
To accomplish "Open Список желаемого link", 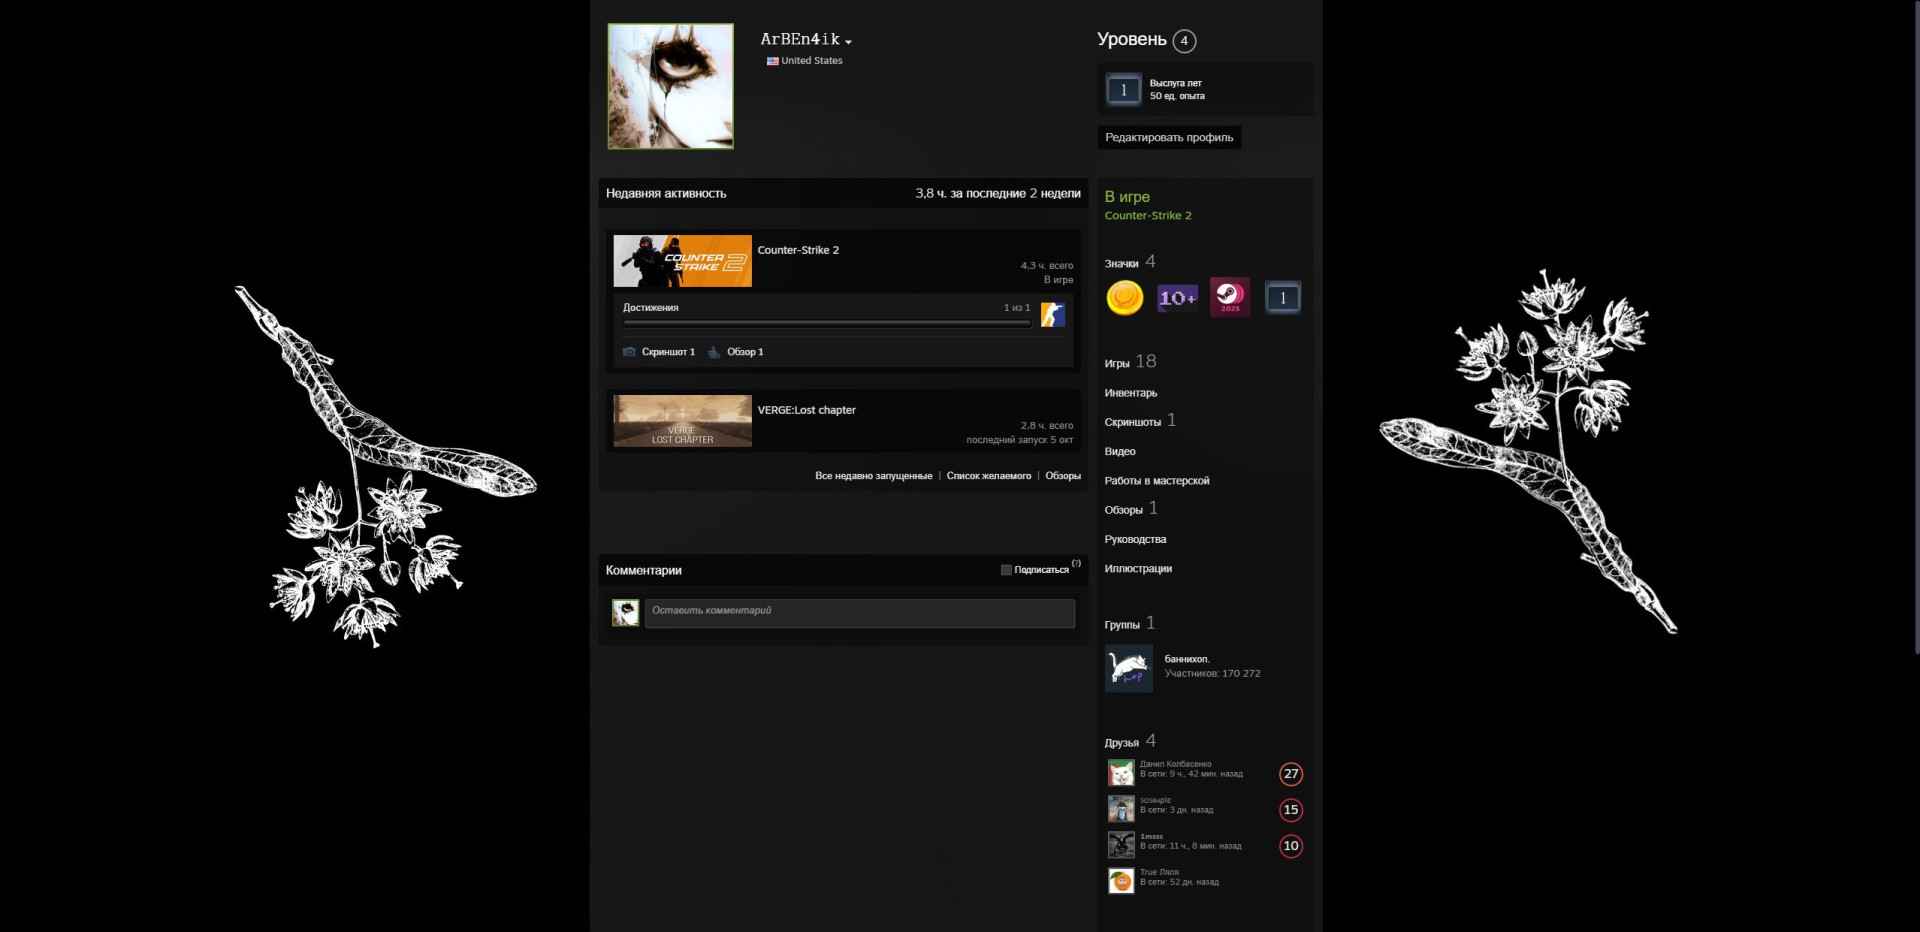I will [x=989, y=476].
